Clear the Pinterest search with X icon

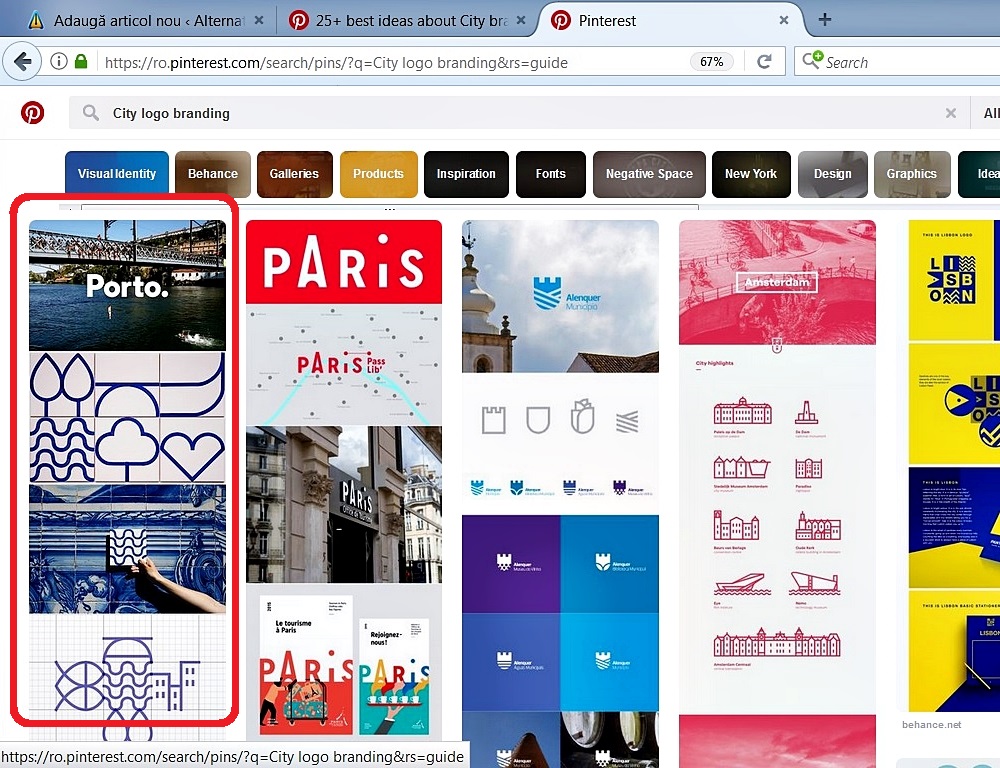(951, 113)
